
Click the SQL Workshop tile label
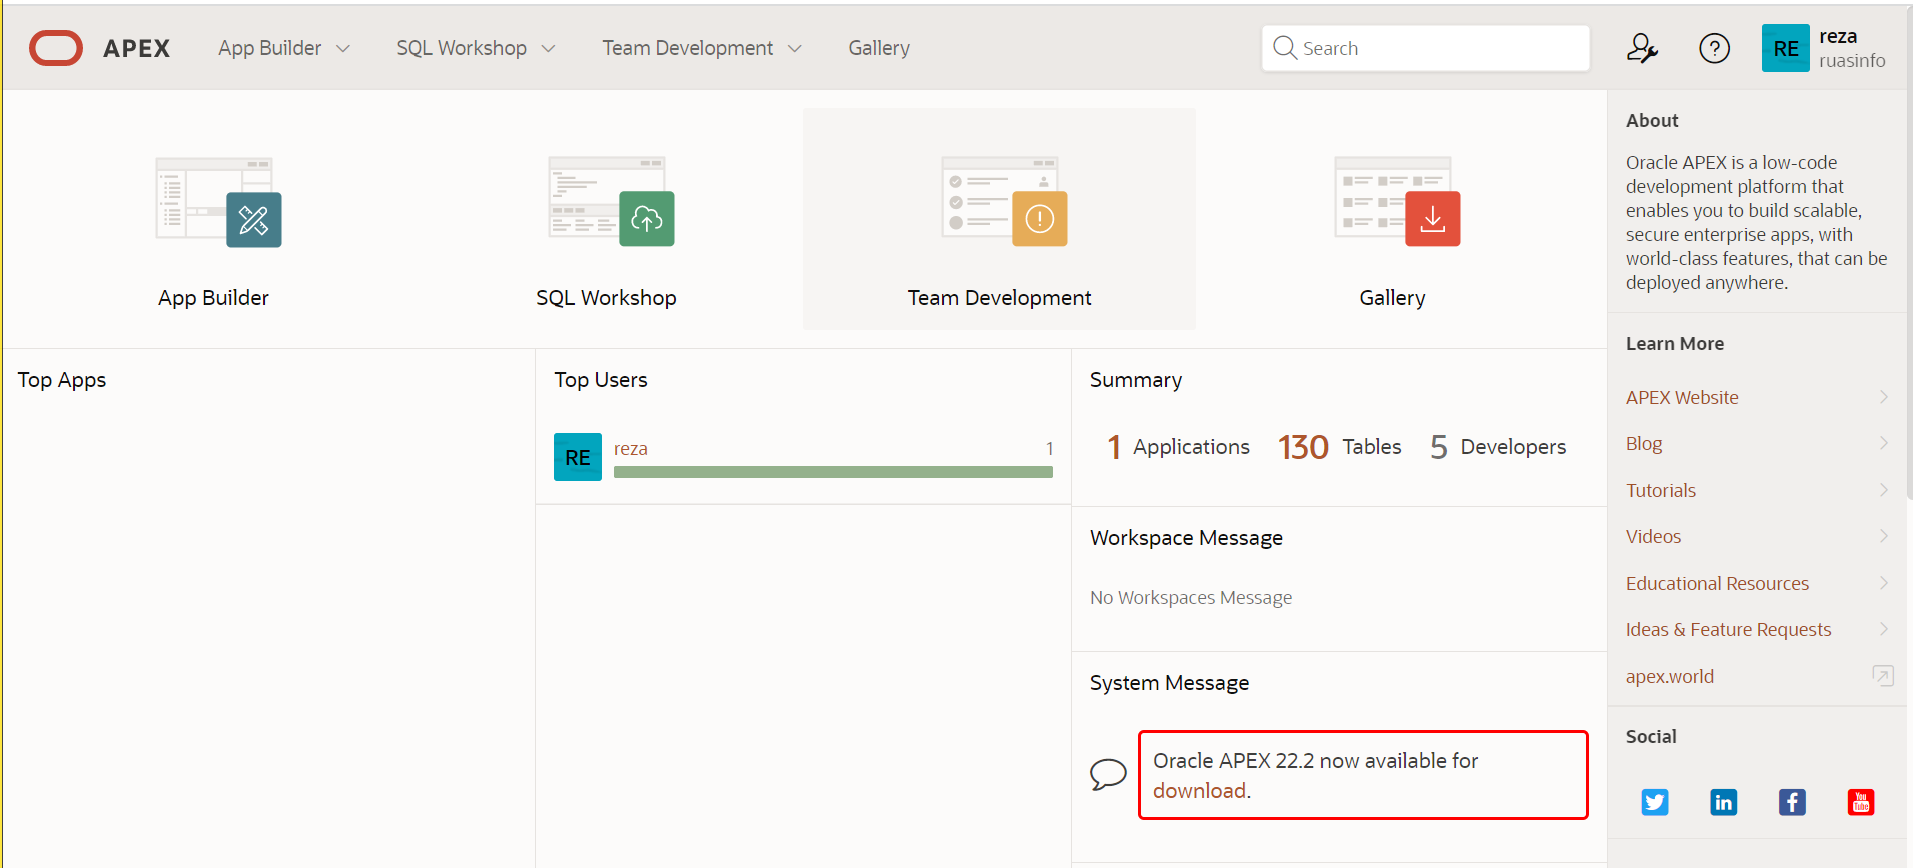click(606, 297)
